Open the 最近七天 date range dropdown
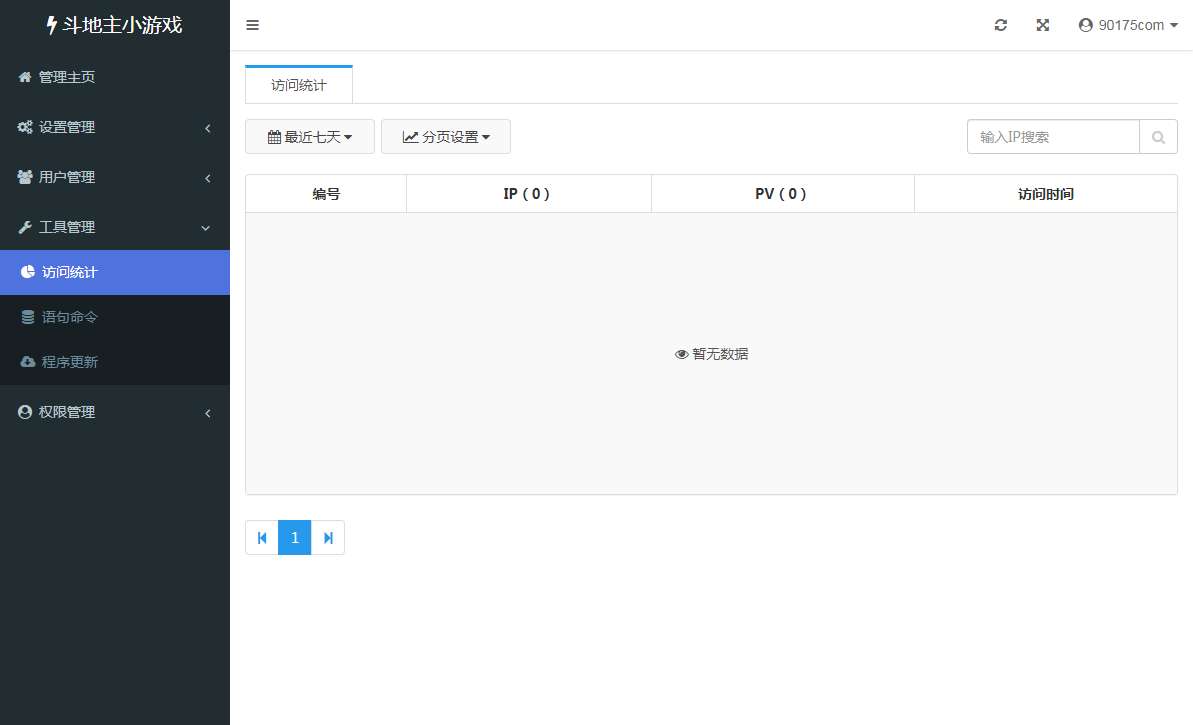This screenshot has height=725, width=1193. pyautogui.click(x=310, y=137)
